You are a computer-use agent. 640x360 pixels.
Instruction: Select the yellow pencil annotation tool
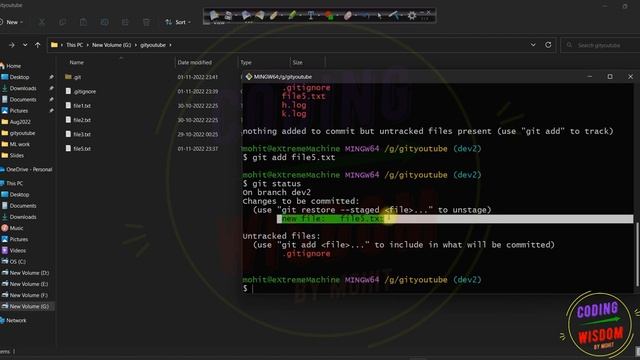[274, 16]
